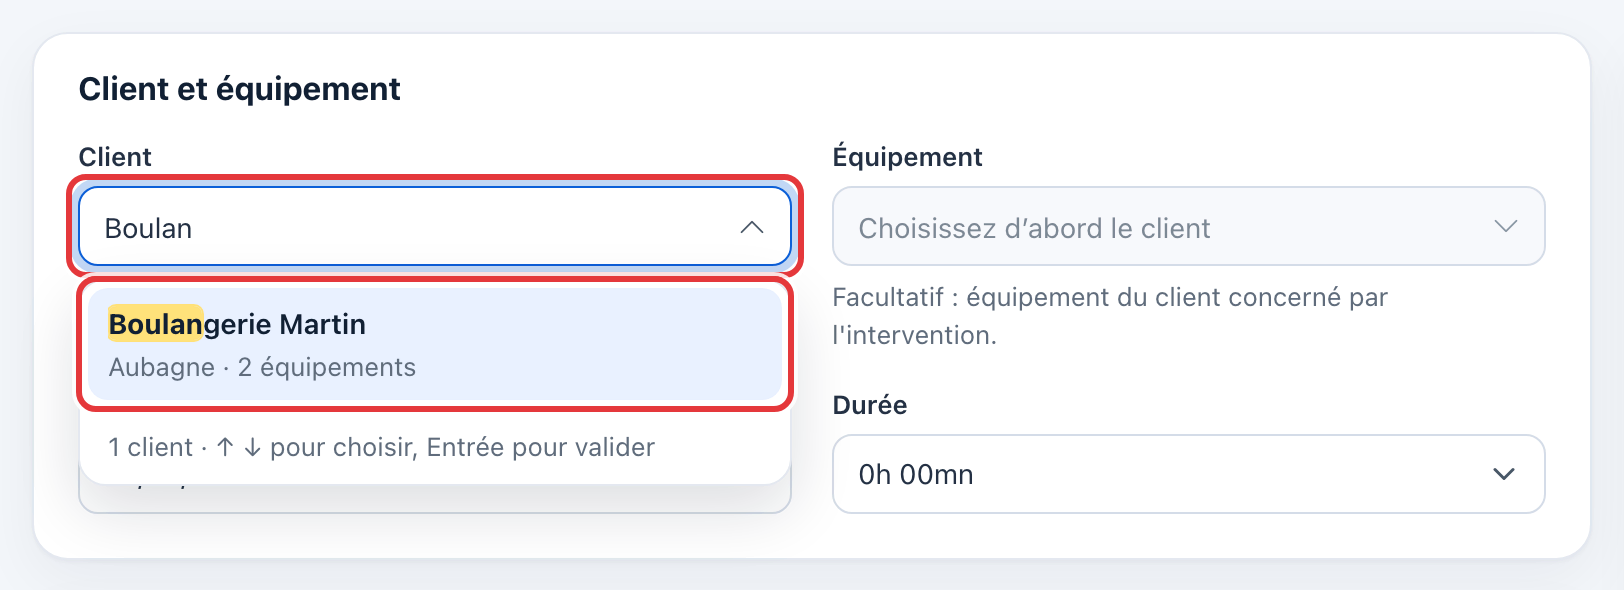Open the Équipement combo box

tap(1189, 226)
